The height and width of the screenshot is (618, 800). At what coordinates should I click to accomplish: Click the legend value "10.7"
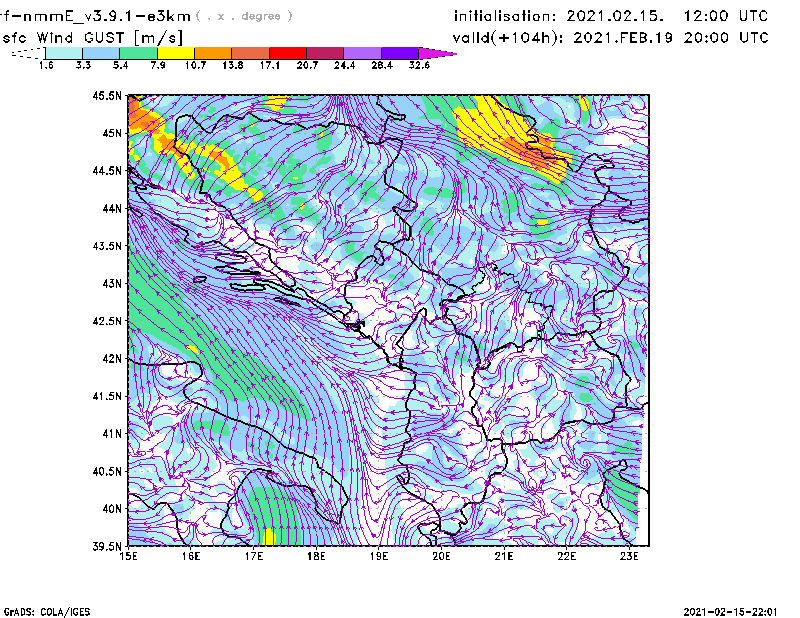coord(195,65)
